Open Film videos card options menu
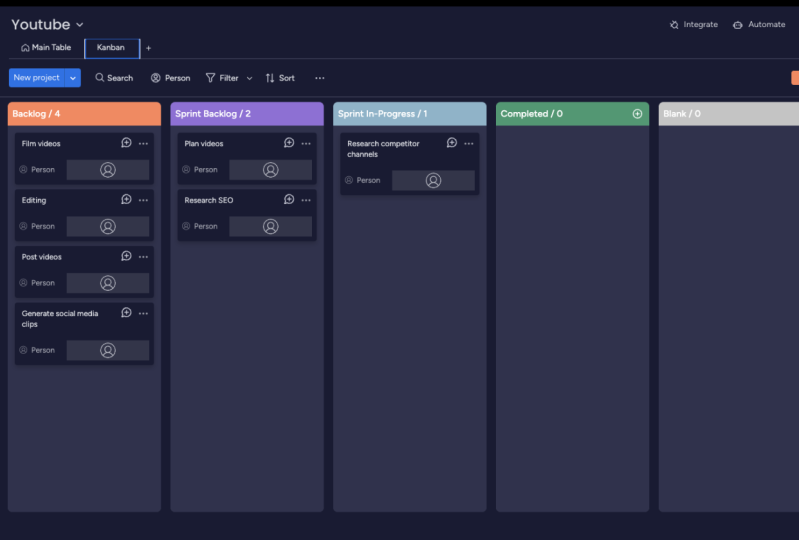Image resolution: width=799 pixels, height=540 pixels. pos(143,144)
